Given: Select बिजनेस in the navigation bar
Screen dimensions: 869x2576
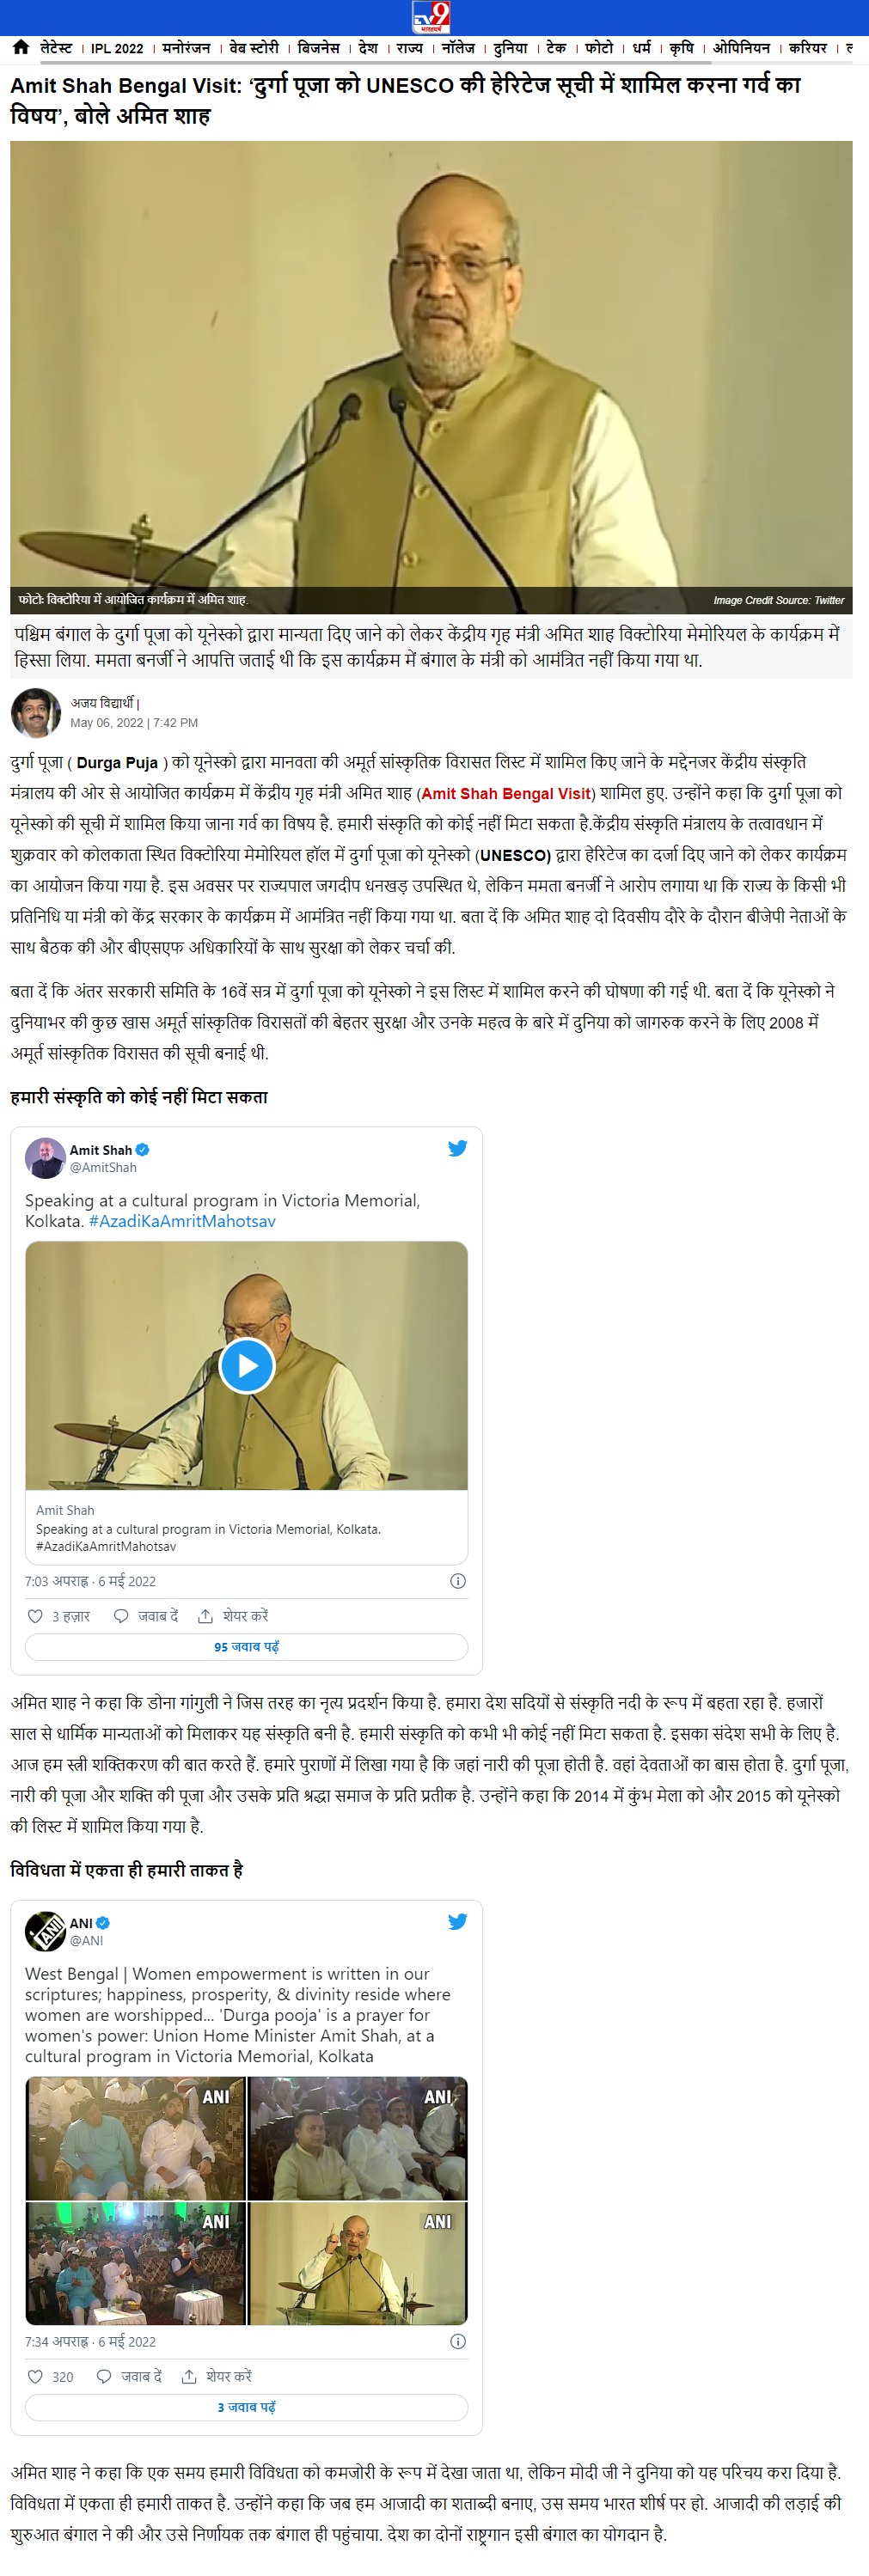Looking at the screenshot, I should coord(319,48).
